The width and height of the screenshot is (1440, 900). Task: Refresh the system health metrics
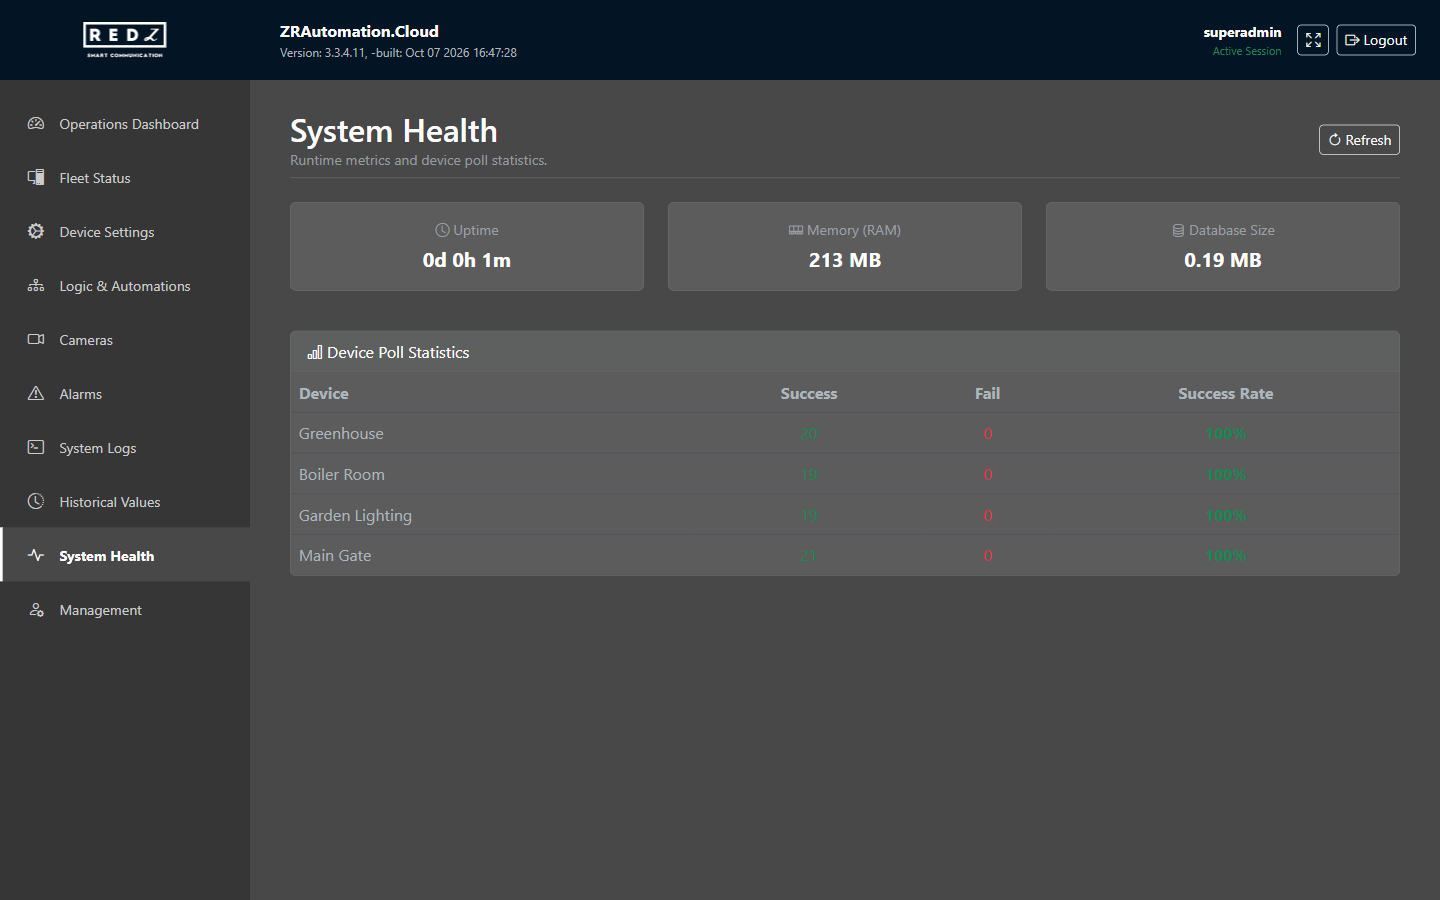tap(1359, 140)
